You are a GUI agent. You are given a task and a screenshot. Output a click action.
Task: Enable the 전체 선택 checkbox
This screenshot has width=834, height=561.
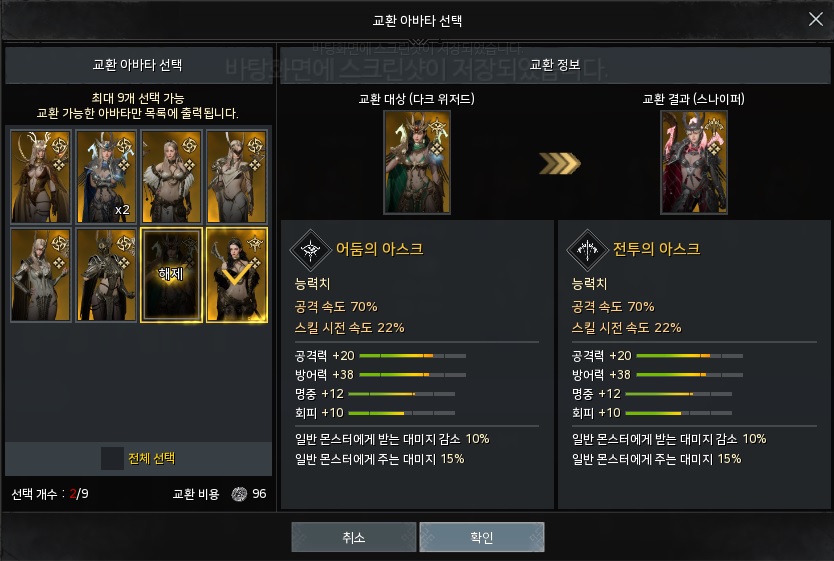[112, 458]
